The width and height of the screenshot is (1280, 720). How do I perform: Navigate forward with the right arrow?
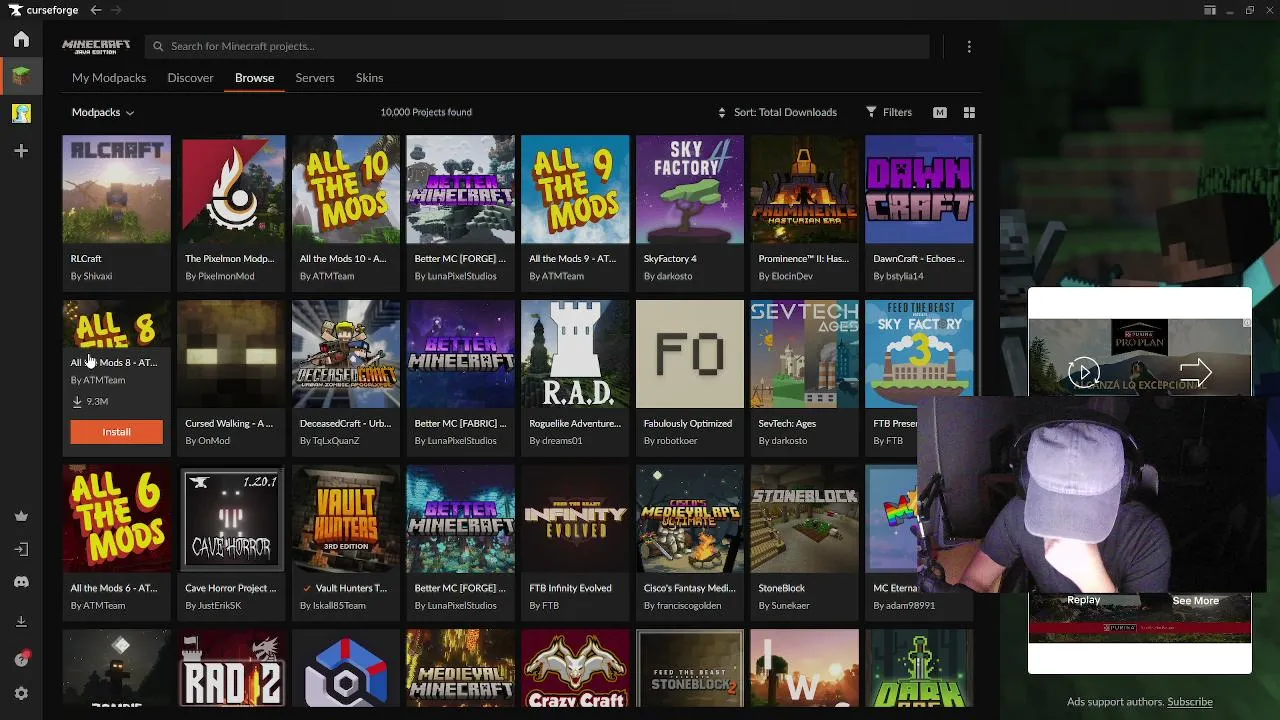click(x=116, y=10)
